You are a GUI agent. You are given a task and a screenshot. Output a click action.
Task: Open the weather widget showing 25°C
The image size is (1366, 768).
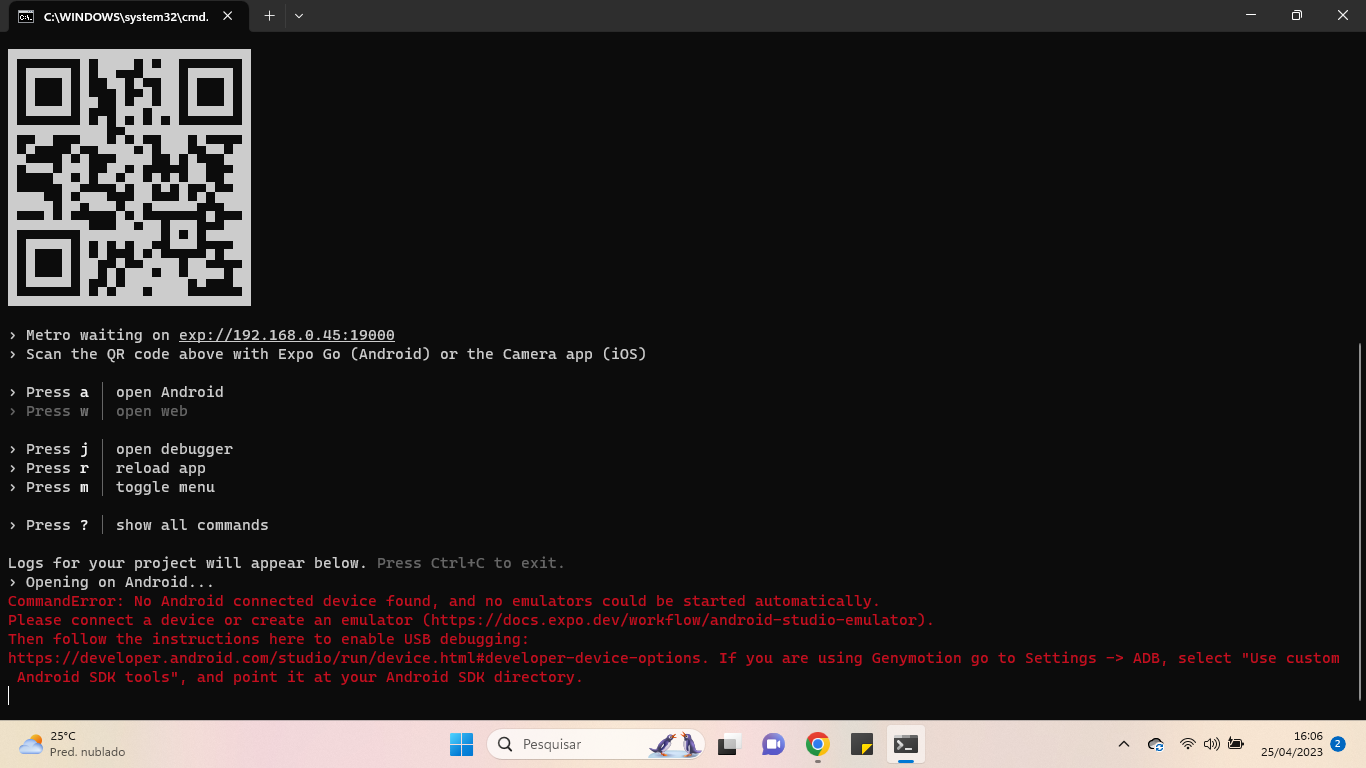72,744
